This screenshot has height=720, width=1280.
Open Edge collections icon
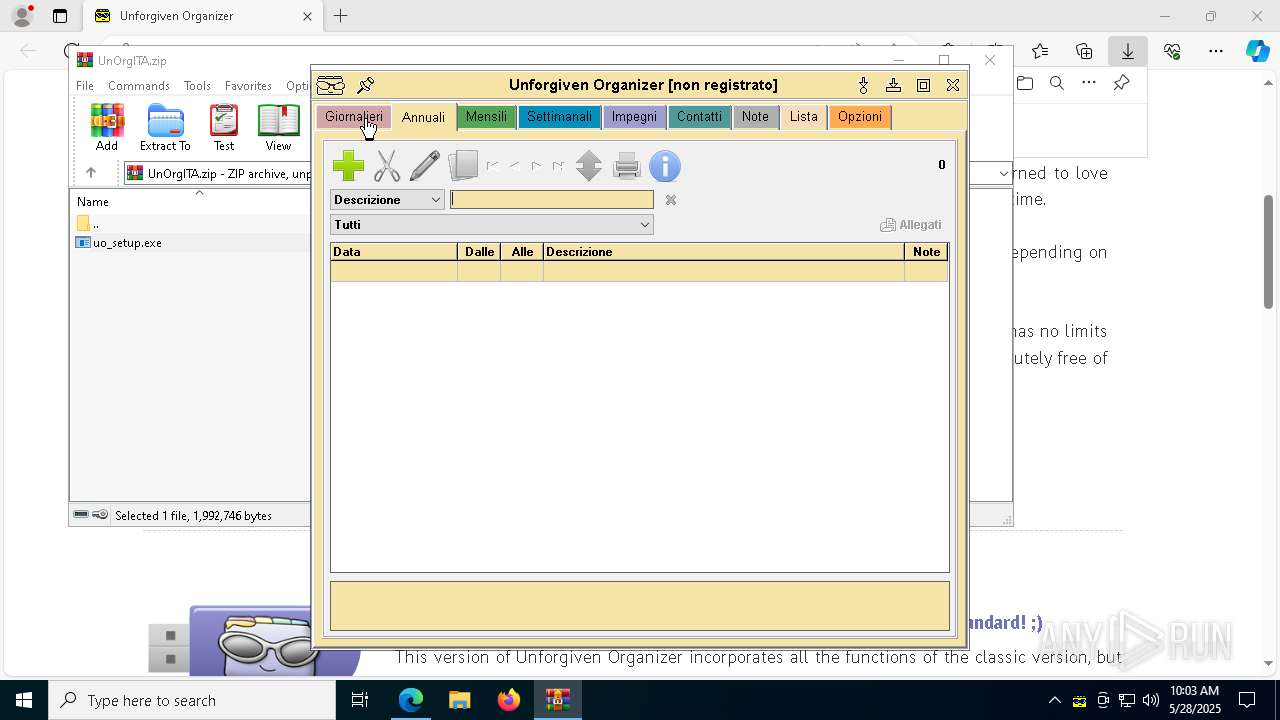[x=1084, y=51]
